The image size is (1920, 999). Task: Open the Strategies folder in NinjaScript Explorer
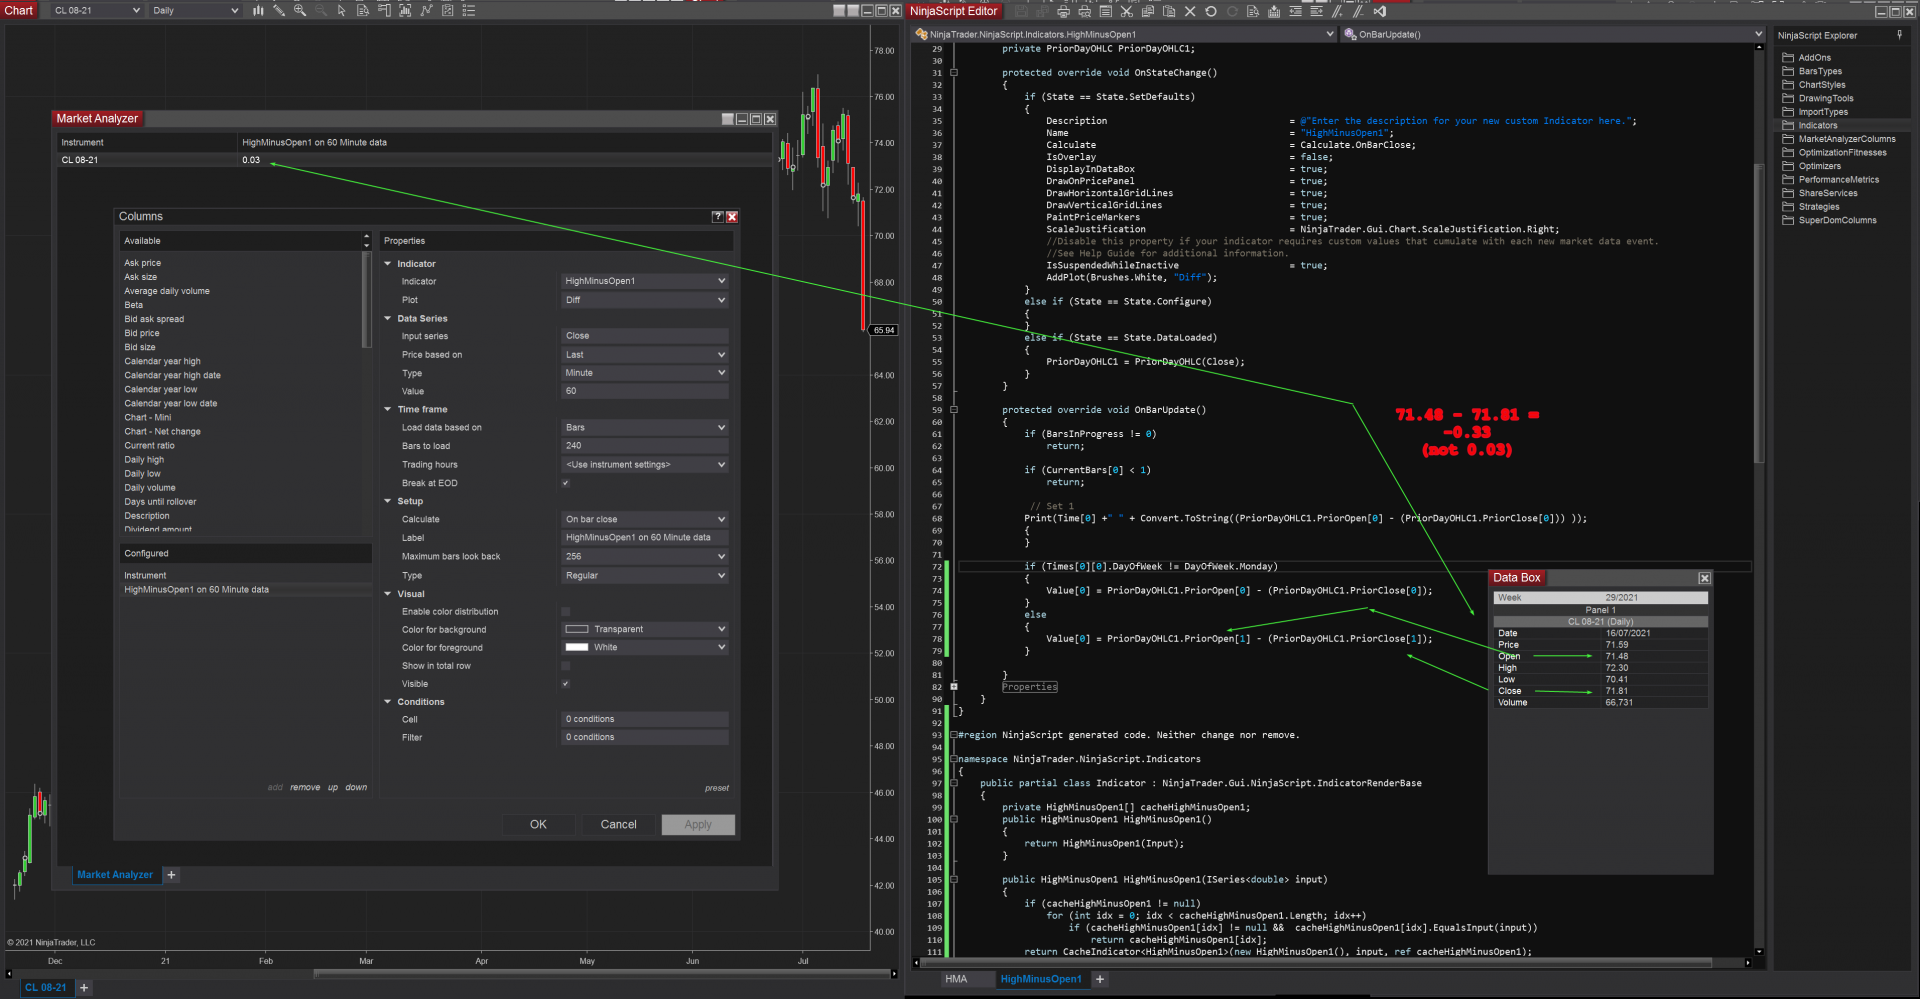coord(1819,207)
